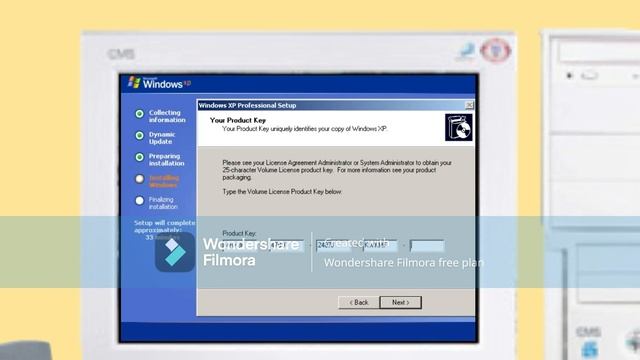The width and height of the screenshot is (640, 360).
Task: Click the CD package icon in setup header
Action: pos(458,127)
